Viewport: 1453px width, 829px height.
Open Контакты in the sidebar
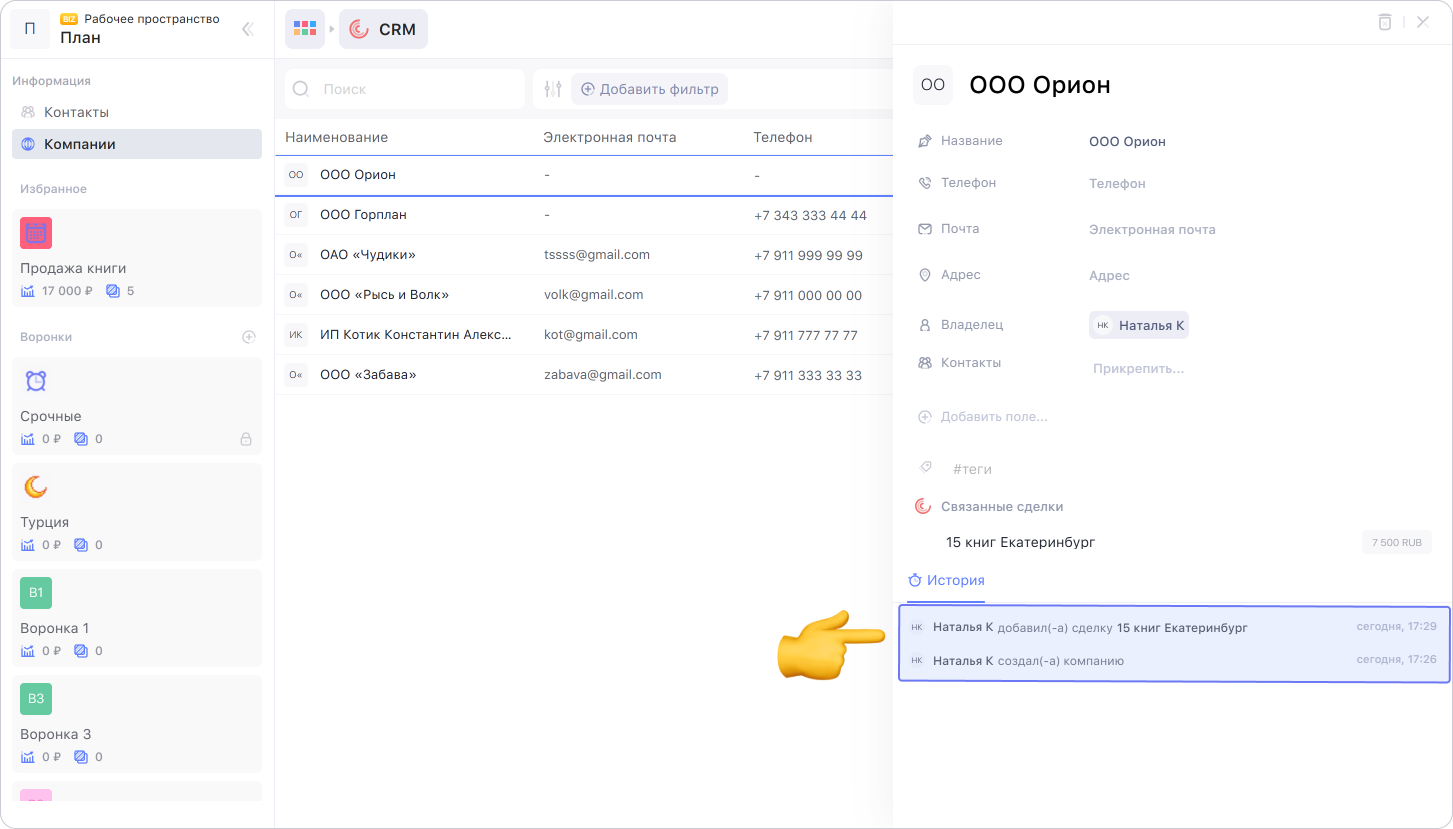76,112
